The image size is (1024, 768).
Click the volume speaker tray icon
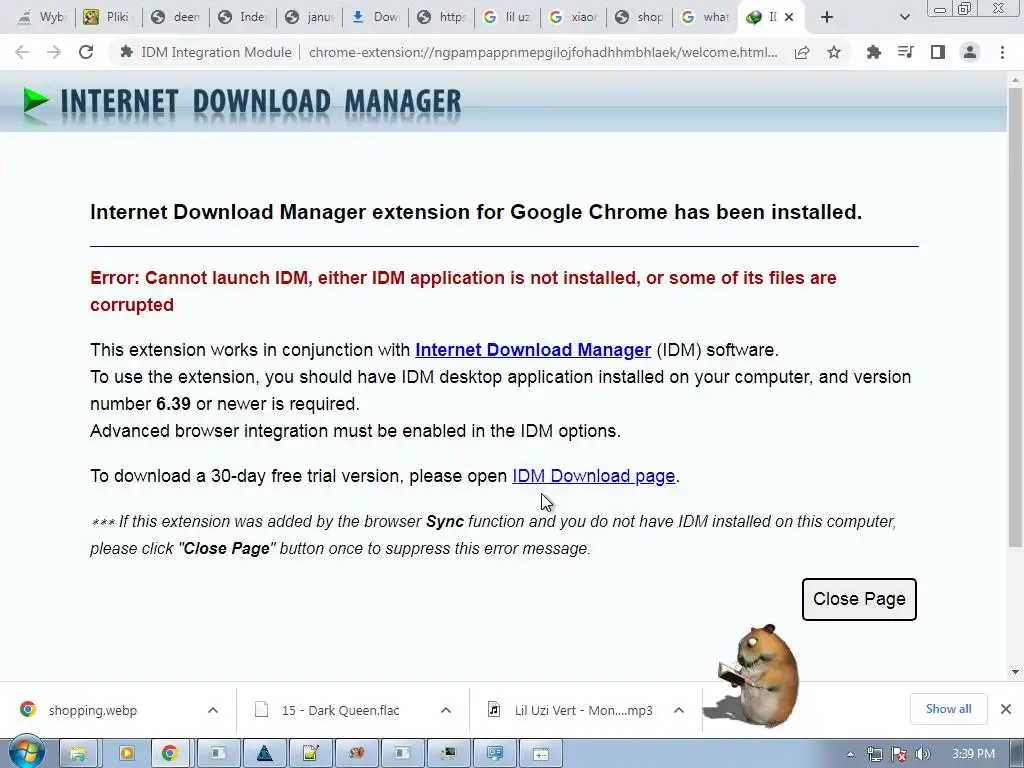923,754
